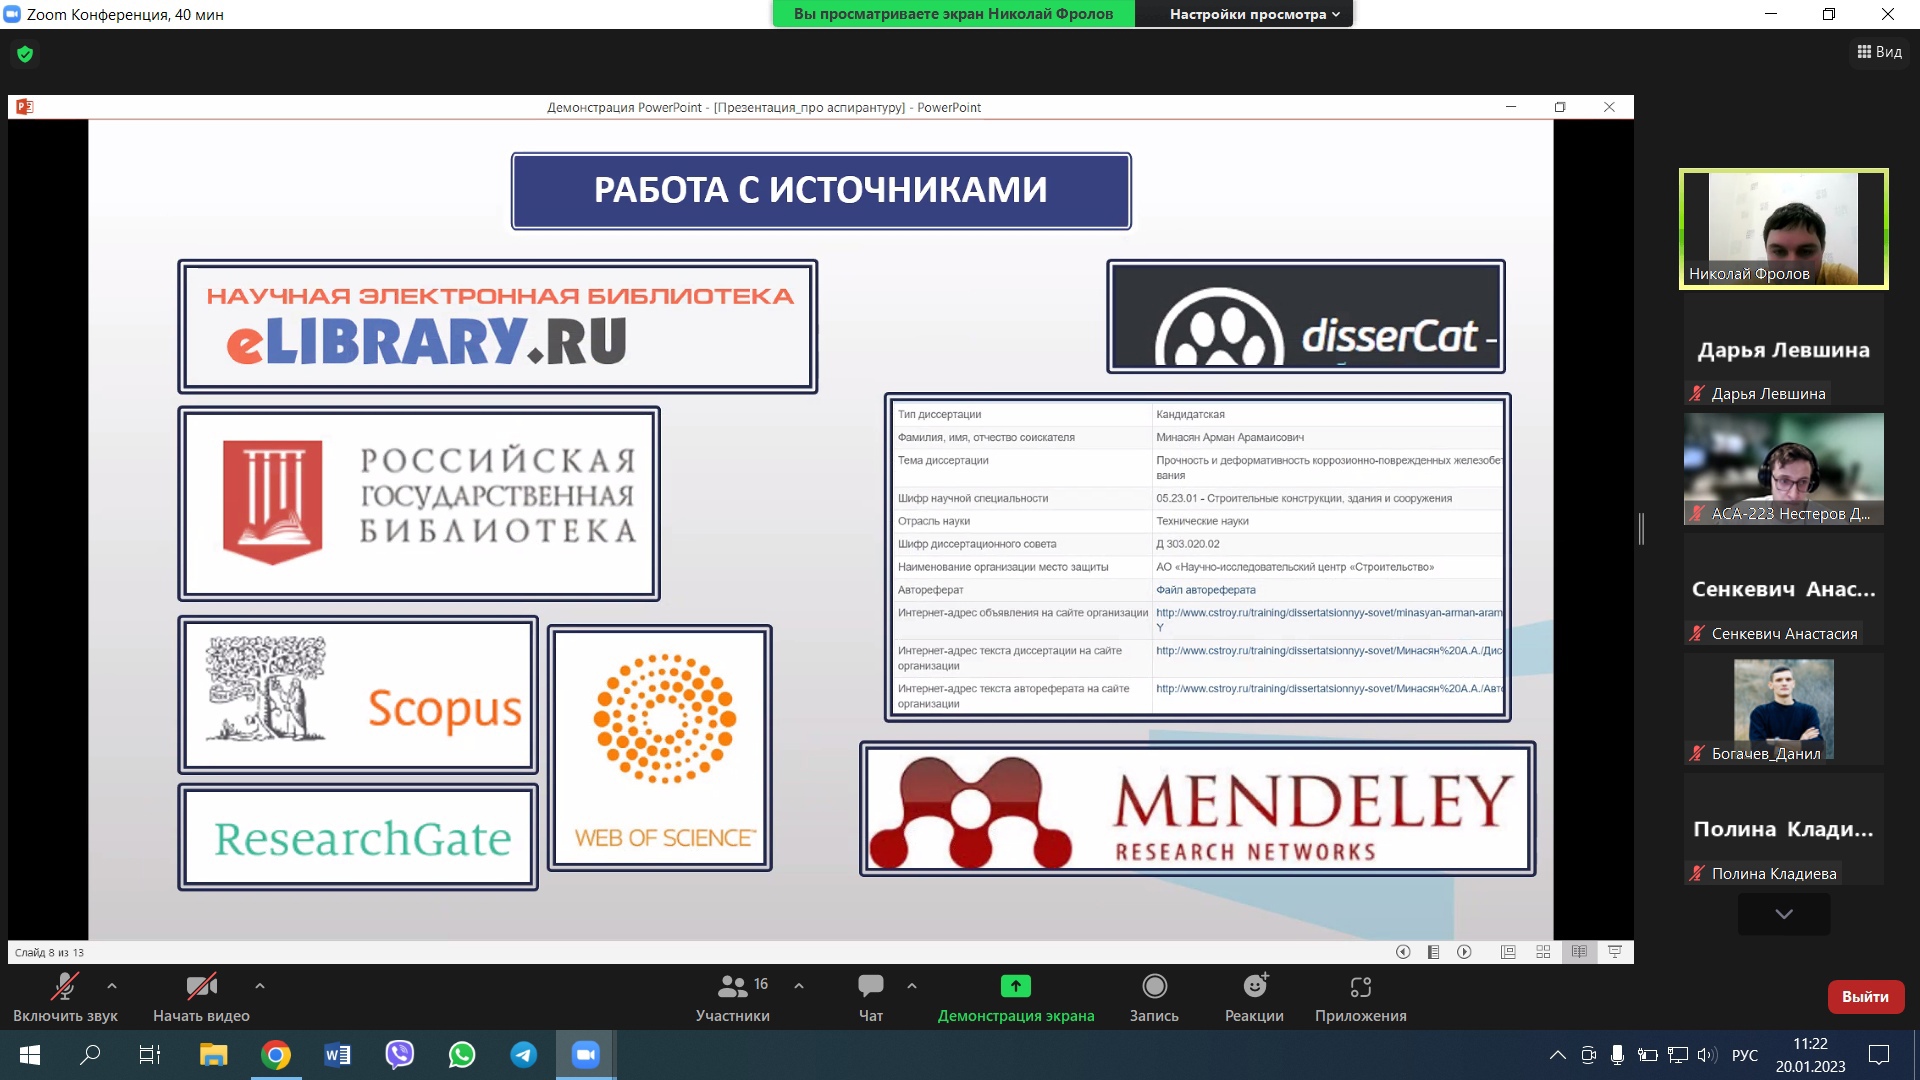Open the clock showing 11:22
The width and height of the screenshot is (1920, 1080).
click(x=1810, y=1055)
